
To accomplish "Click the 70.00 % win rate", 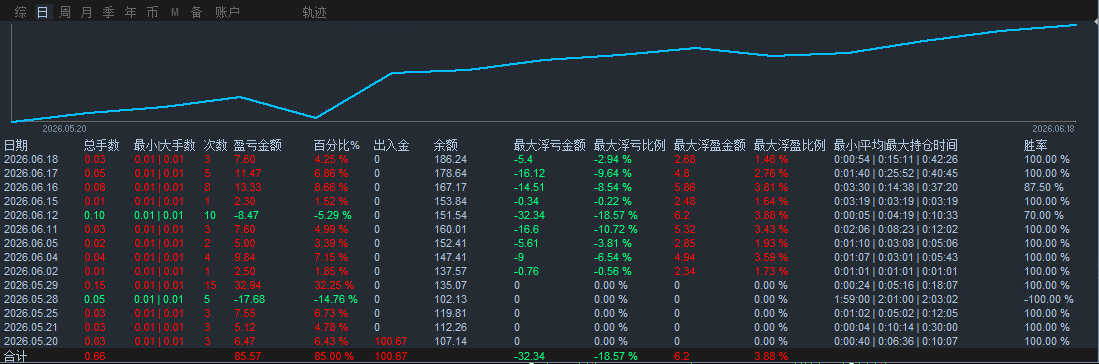I will pos(1044,215).
